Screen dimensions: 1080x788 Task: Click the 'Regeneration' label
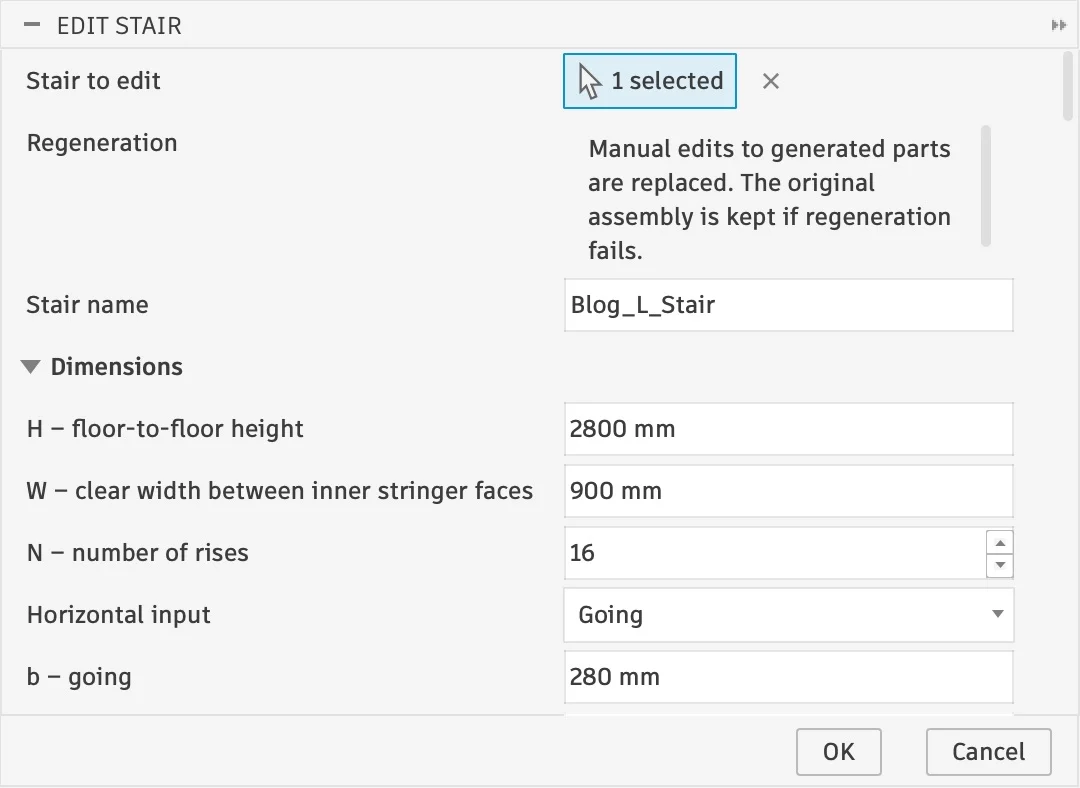(102, 143)
